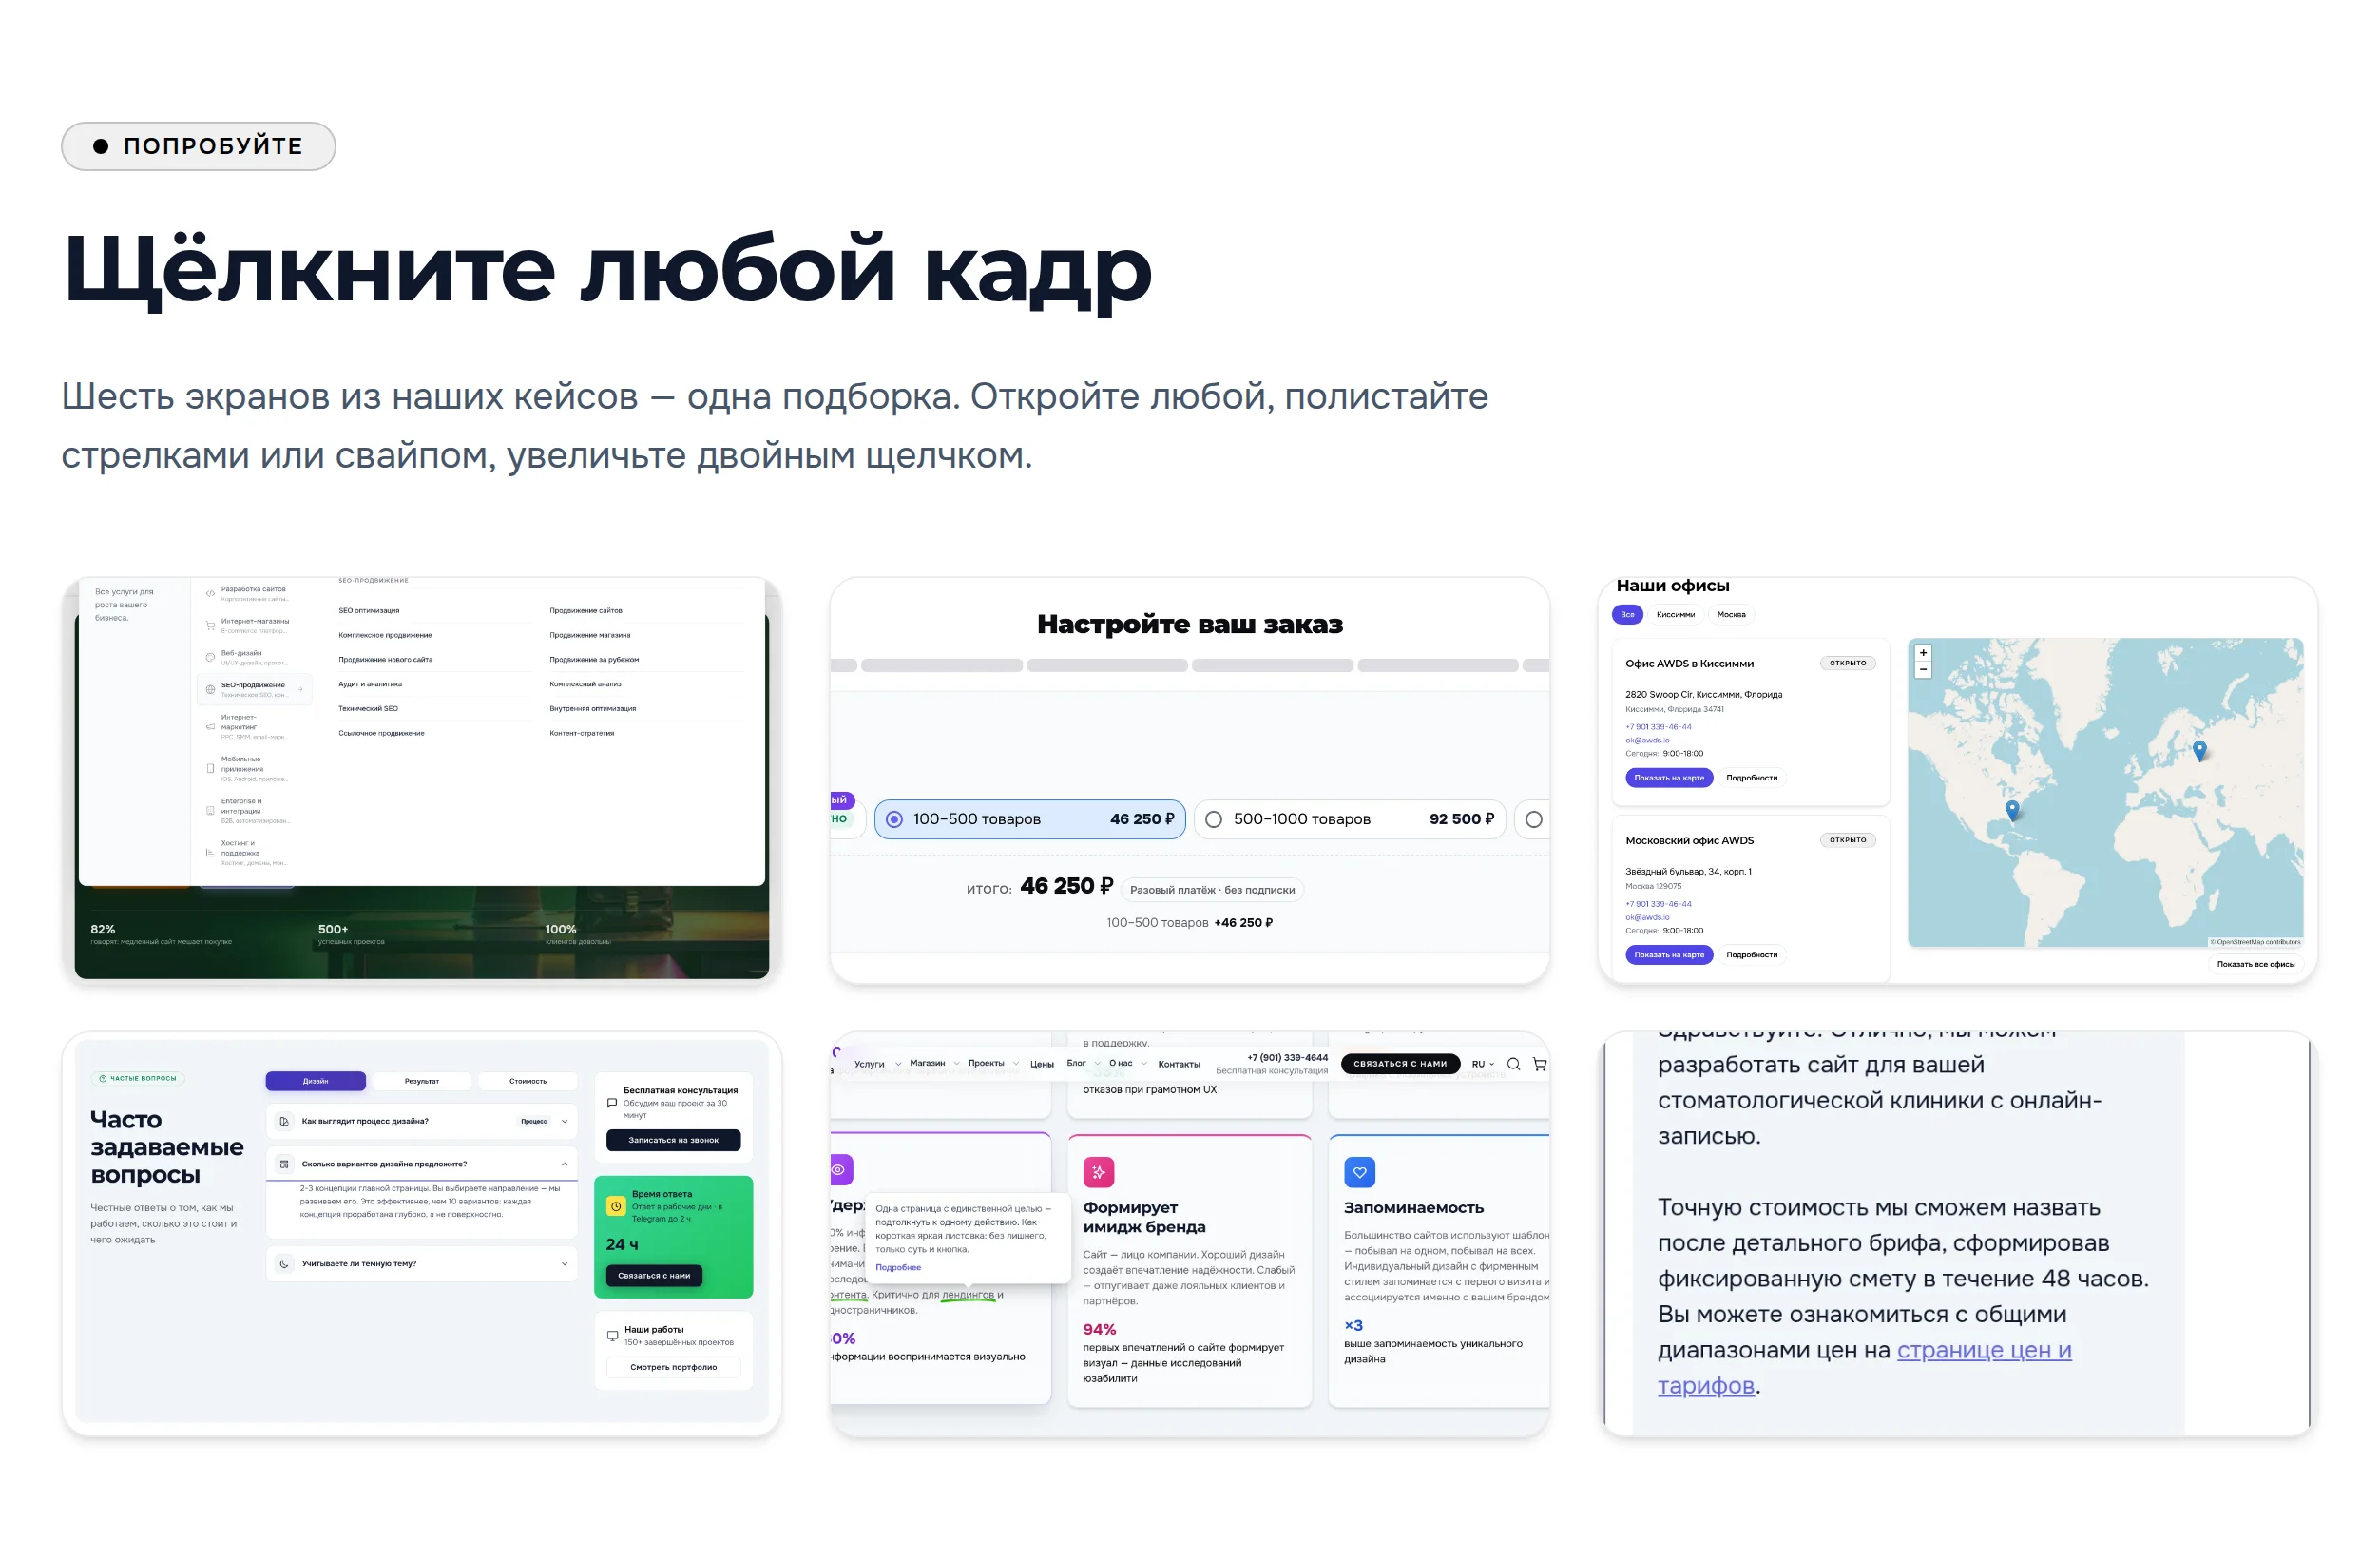
Task: Click the black 'СВЯЗАТЬСЯ С НАМИ' header button
Action: 1400,1064
